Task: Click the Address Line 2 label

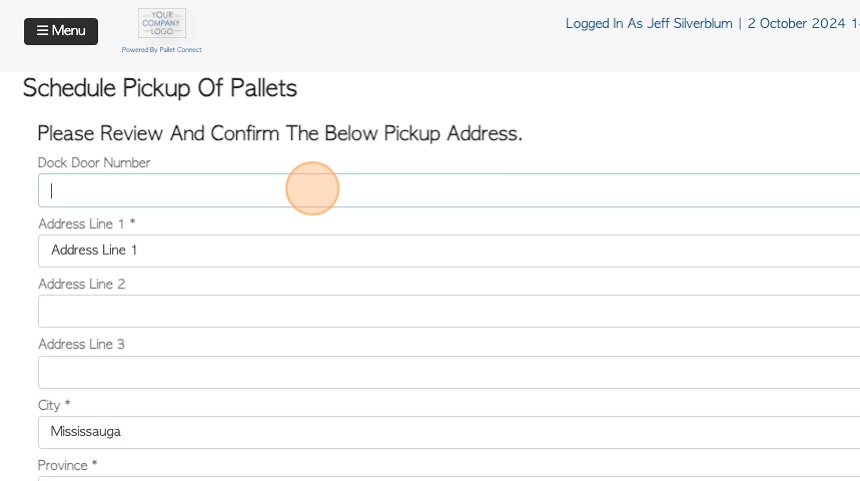Action: point(82,284)
